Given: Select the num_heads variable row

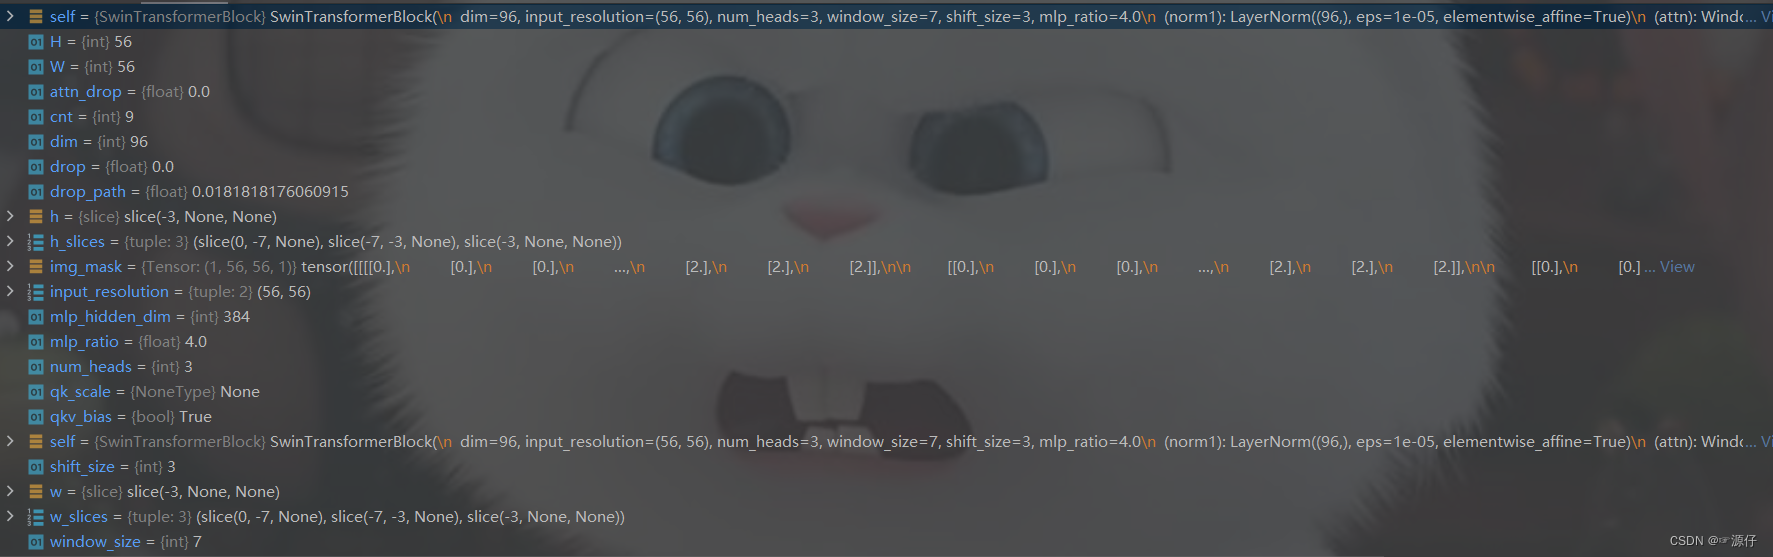Looking at the screenshot, I should [886, 367].
